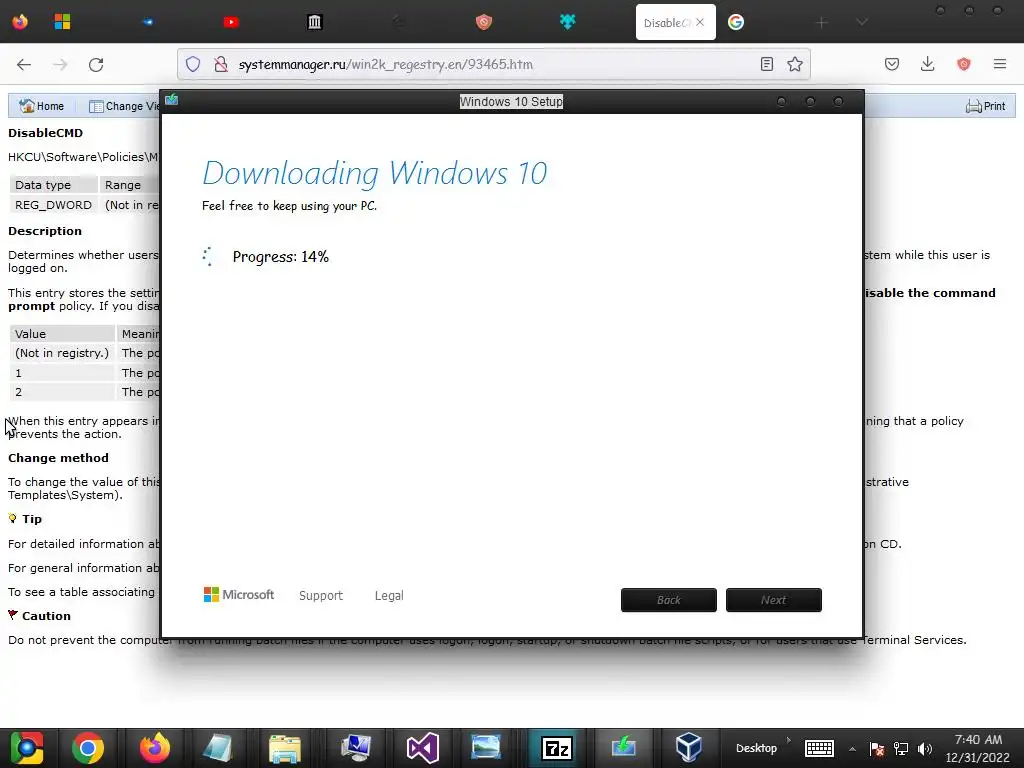Open the touch keyboard tray icon
This screenshot has width=1024, height=768.
tap(819, 748)
